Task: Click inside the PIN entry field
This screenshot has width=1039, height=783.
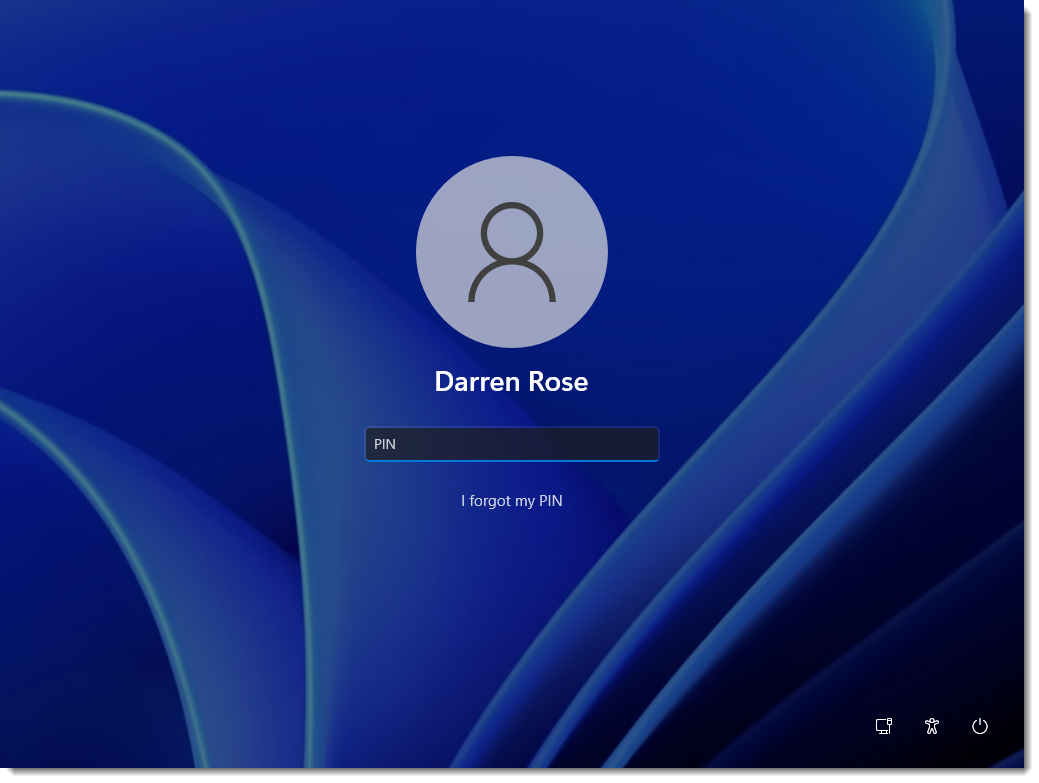Action: 512,443
